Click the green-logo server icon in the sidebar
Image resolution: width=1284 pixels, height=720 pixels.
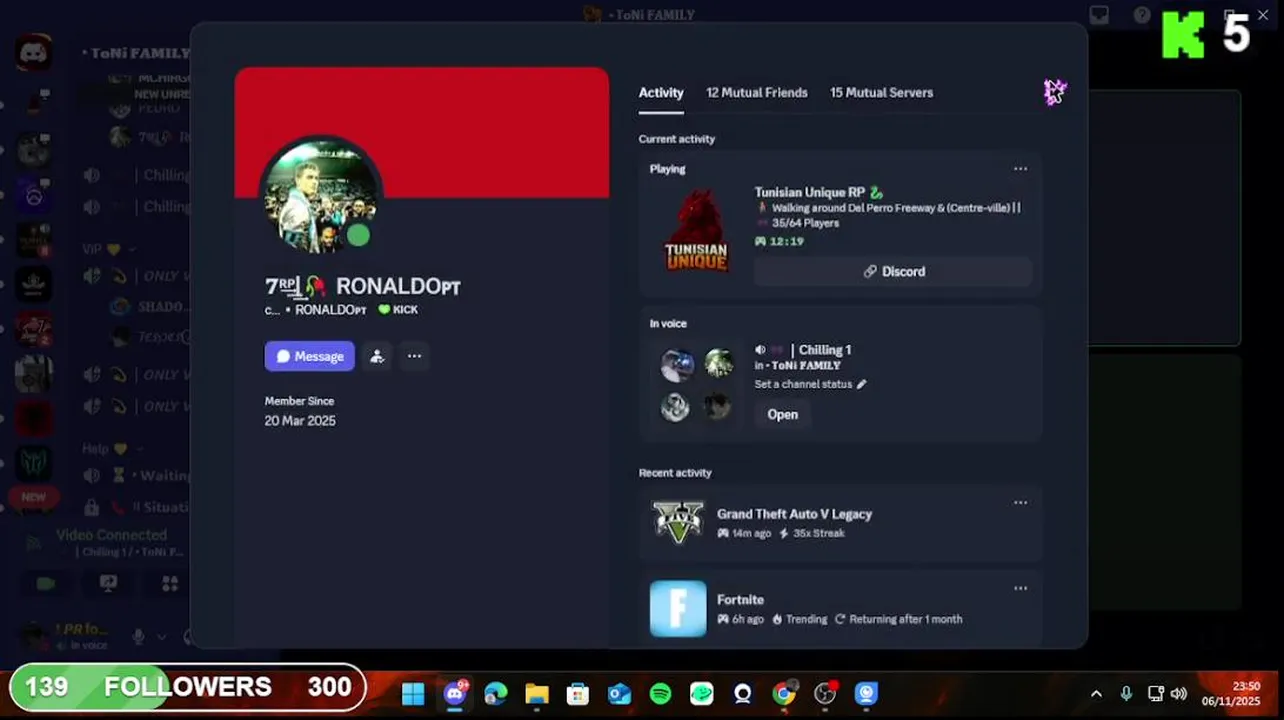tap(34, 463)
